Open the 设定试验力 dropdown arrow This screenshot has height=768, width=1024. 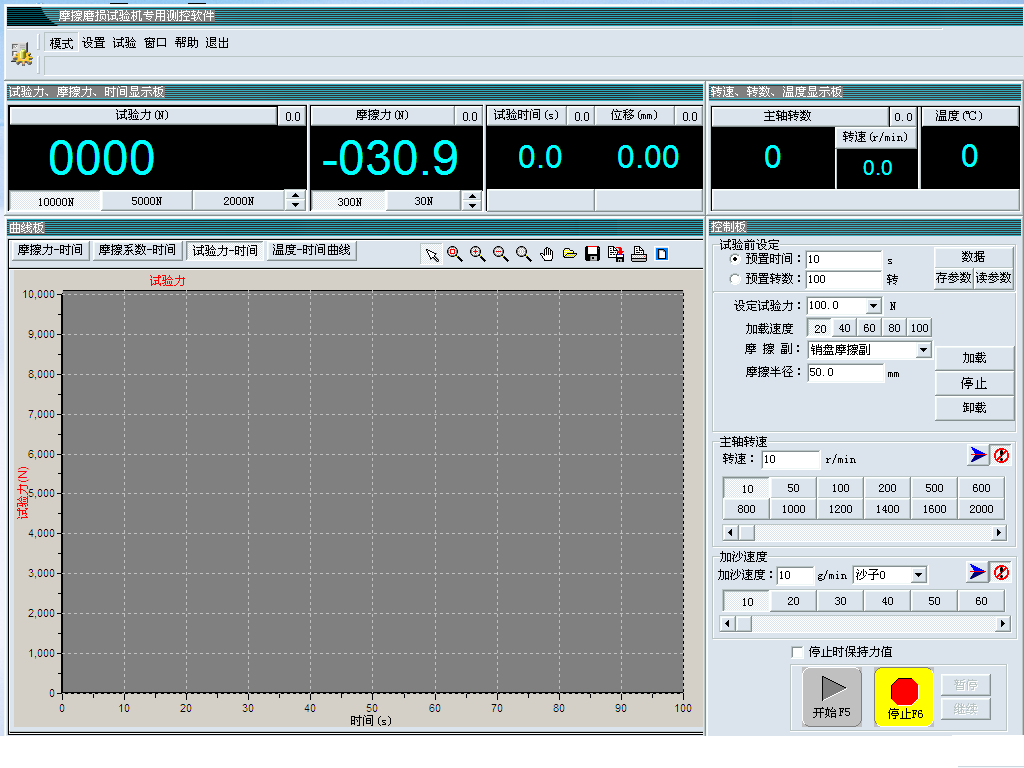(873, 306)
